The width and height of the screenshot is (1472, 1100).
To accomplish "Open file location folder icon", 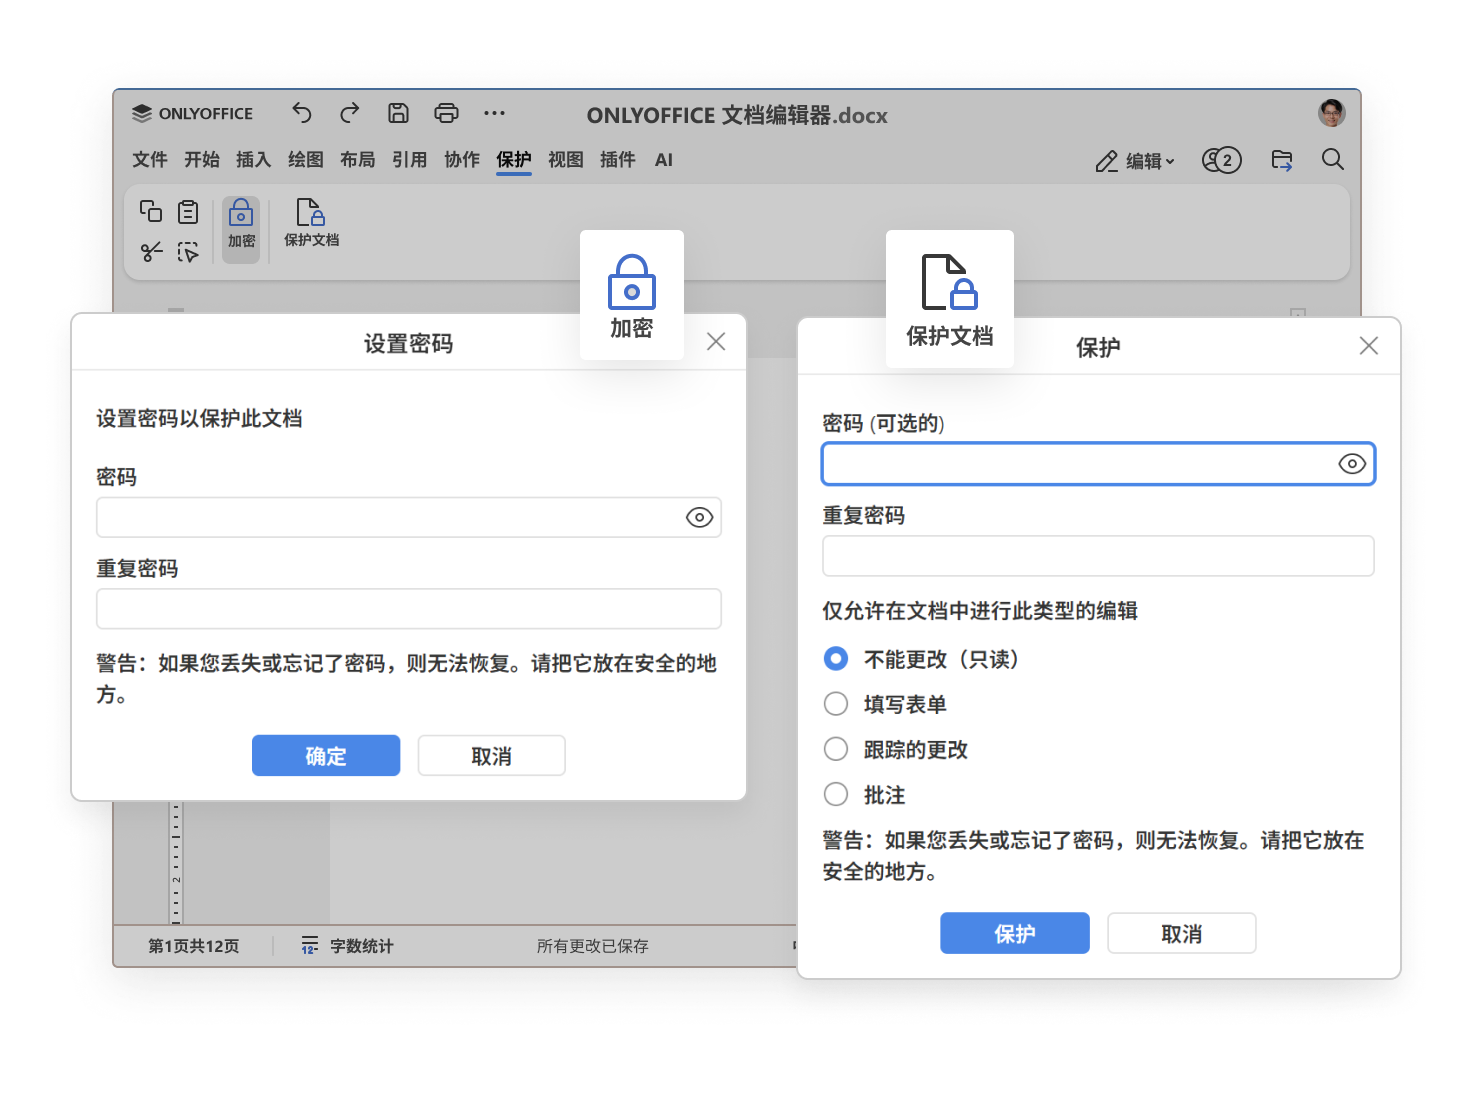I will (x=1282, y=160).
